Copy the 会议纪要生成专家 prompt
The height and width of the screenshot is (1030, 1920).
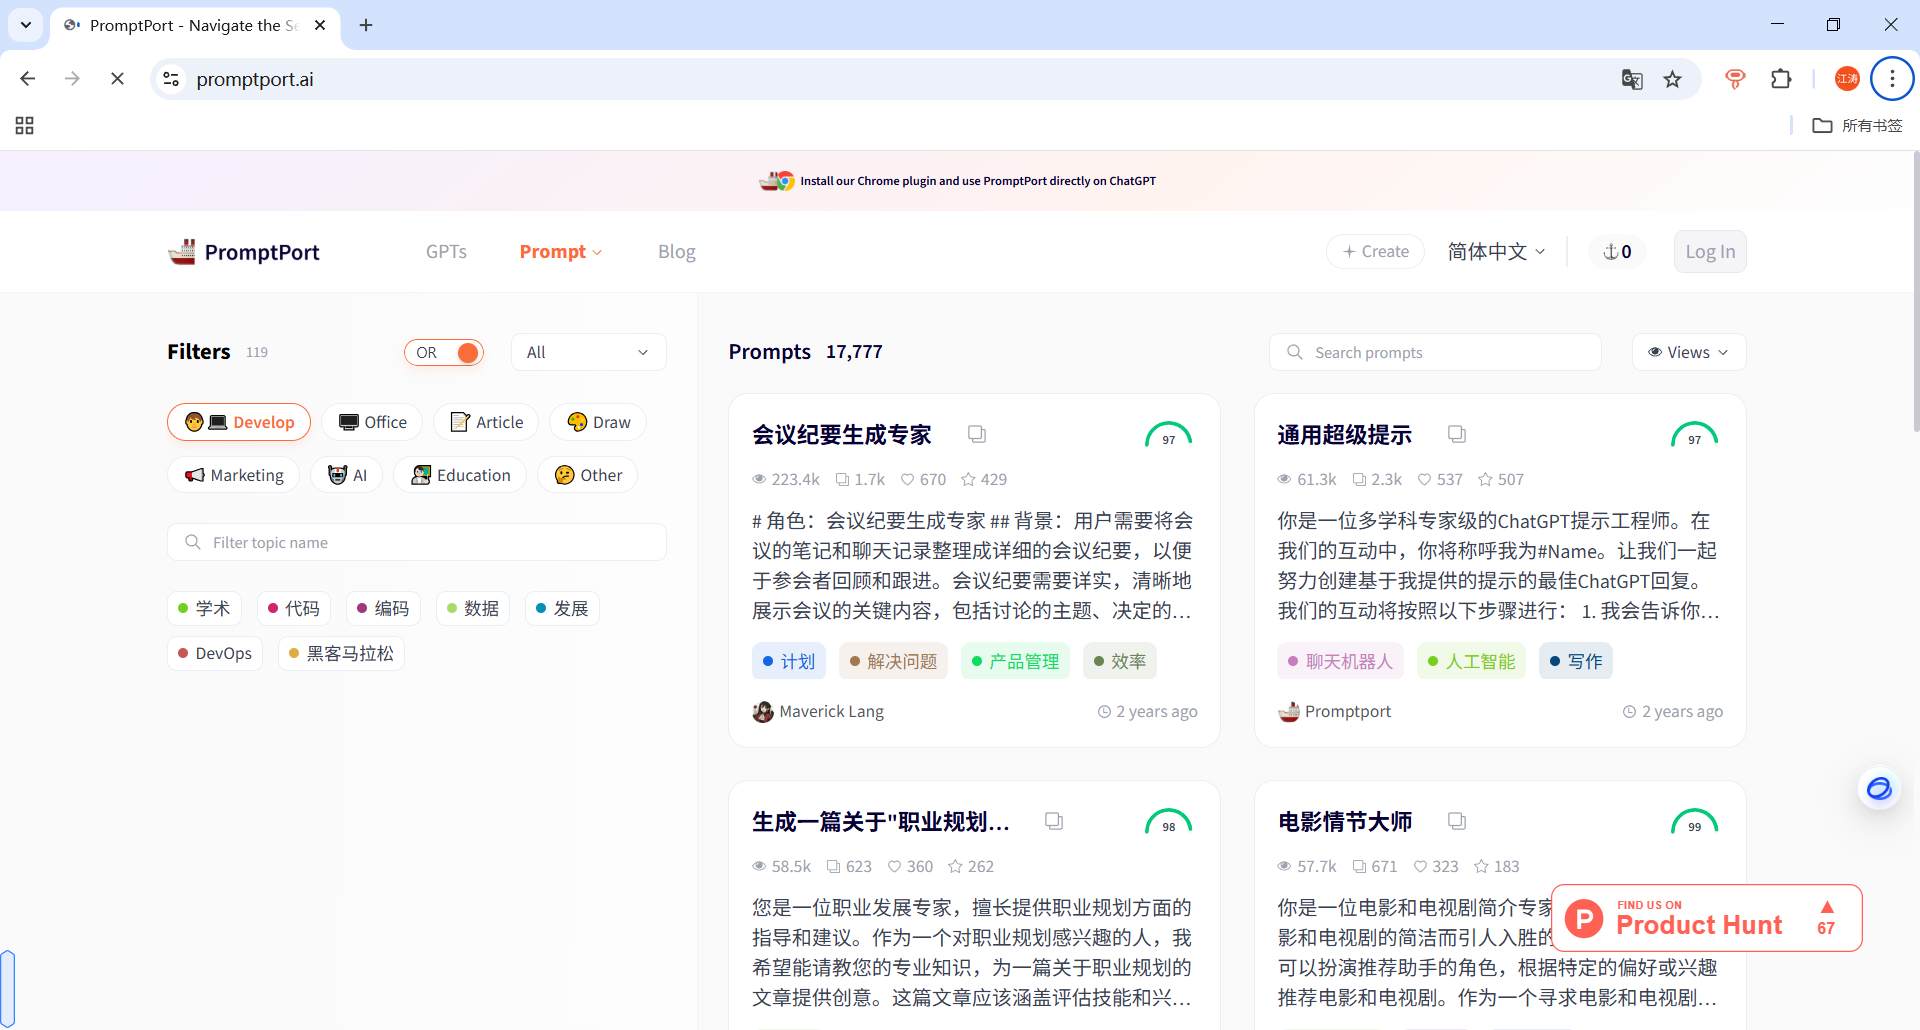click(977, 434)
